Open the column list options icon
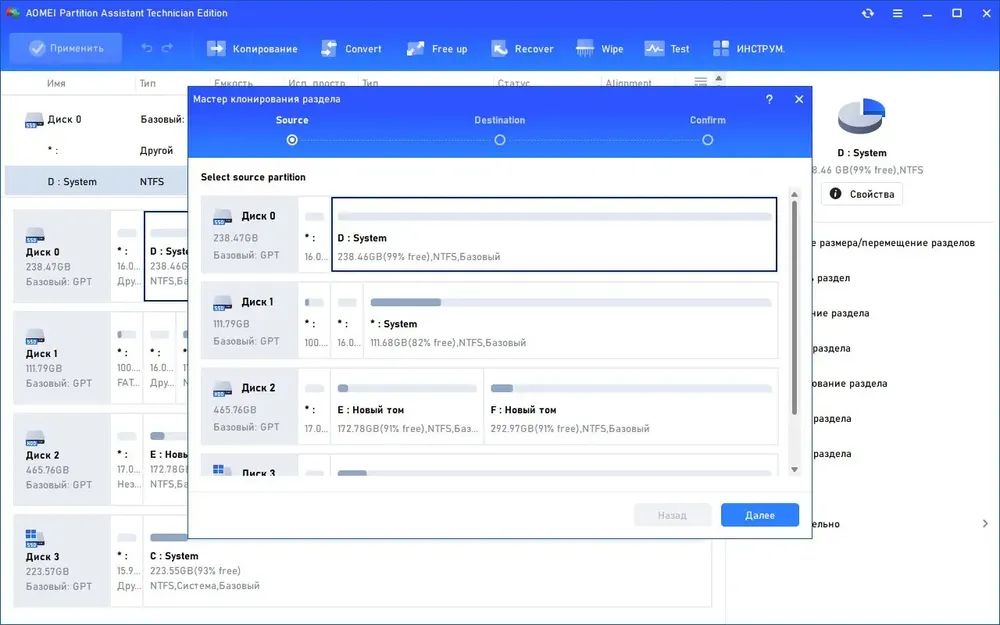 point(700,82)
